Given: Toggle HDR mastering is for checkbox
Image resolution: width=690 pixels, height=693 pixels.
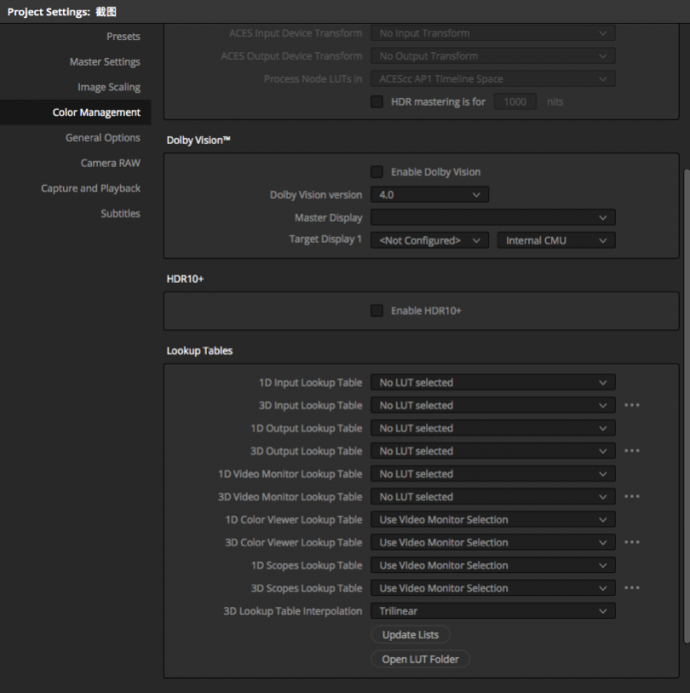Looking at the screenshot, I should point(377,102).
